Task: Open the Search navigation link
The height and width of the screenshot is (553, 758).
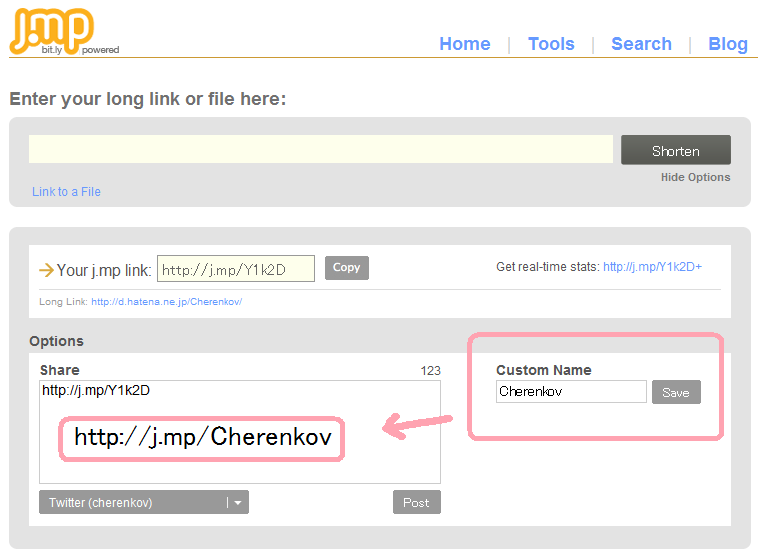Action: [641, 44]
